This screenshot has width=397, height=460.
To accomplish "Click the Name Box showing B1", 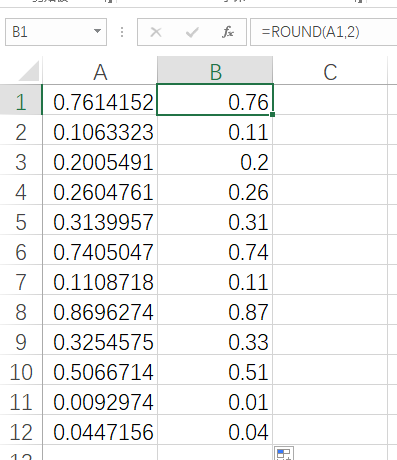I will [x=56, y=32].
